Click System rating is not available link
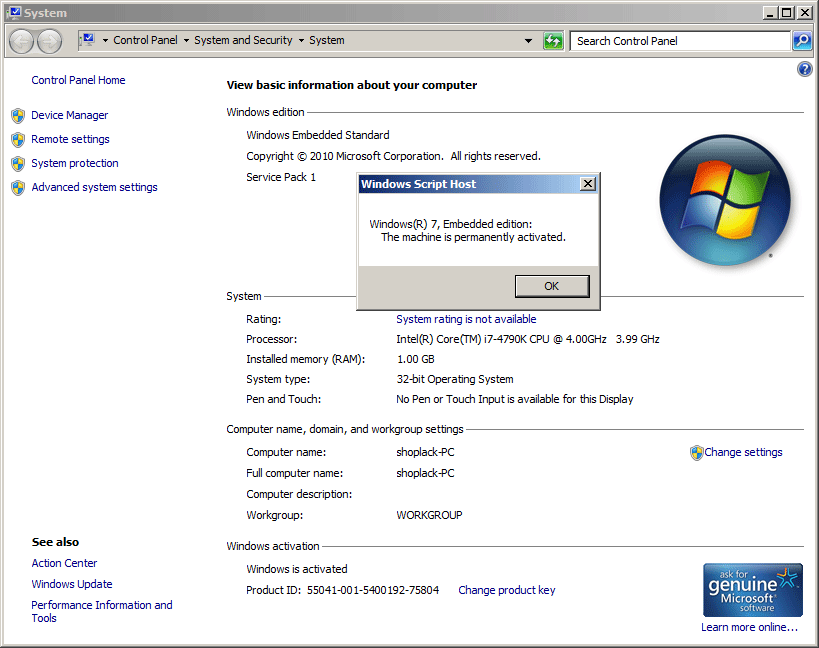Viewport: 819px width, 648px height. pos(466,319)
